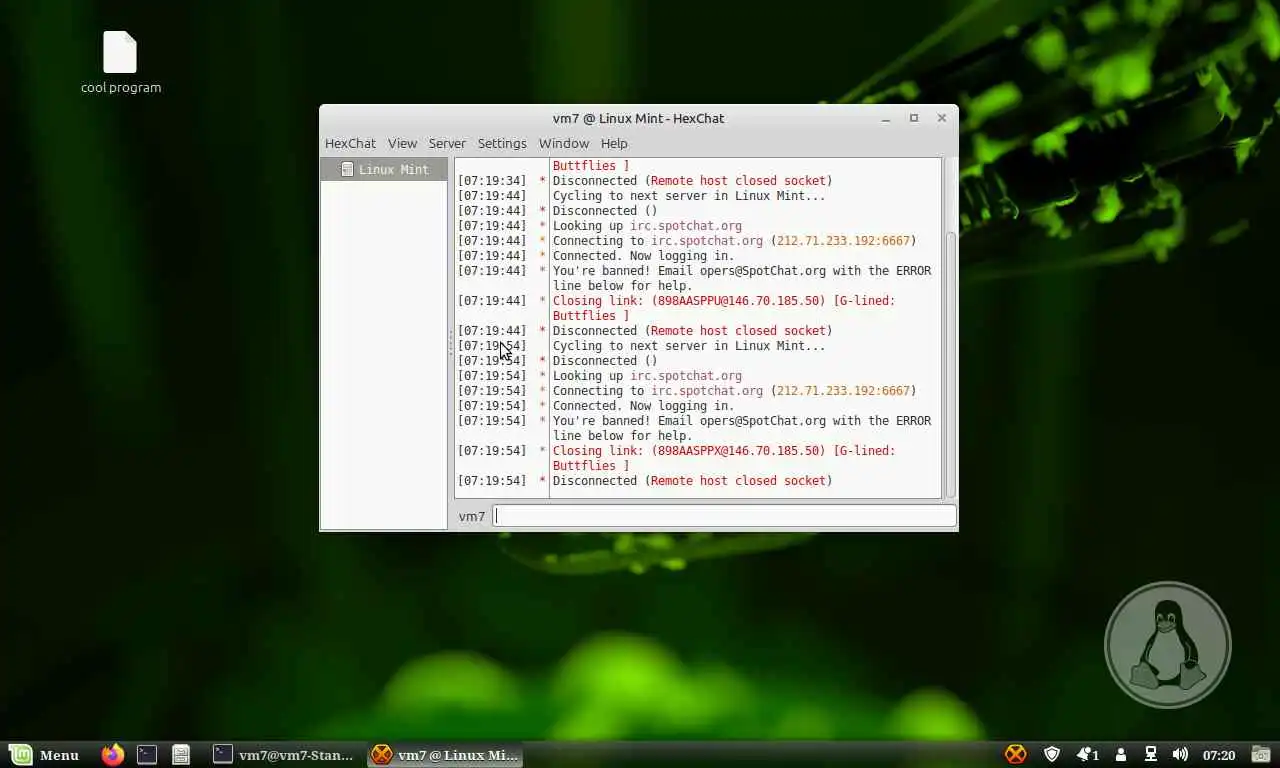Open the Help menu

(614, 143)
